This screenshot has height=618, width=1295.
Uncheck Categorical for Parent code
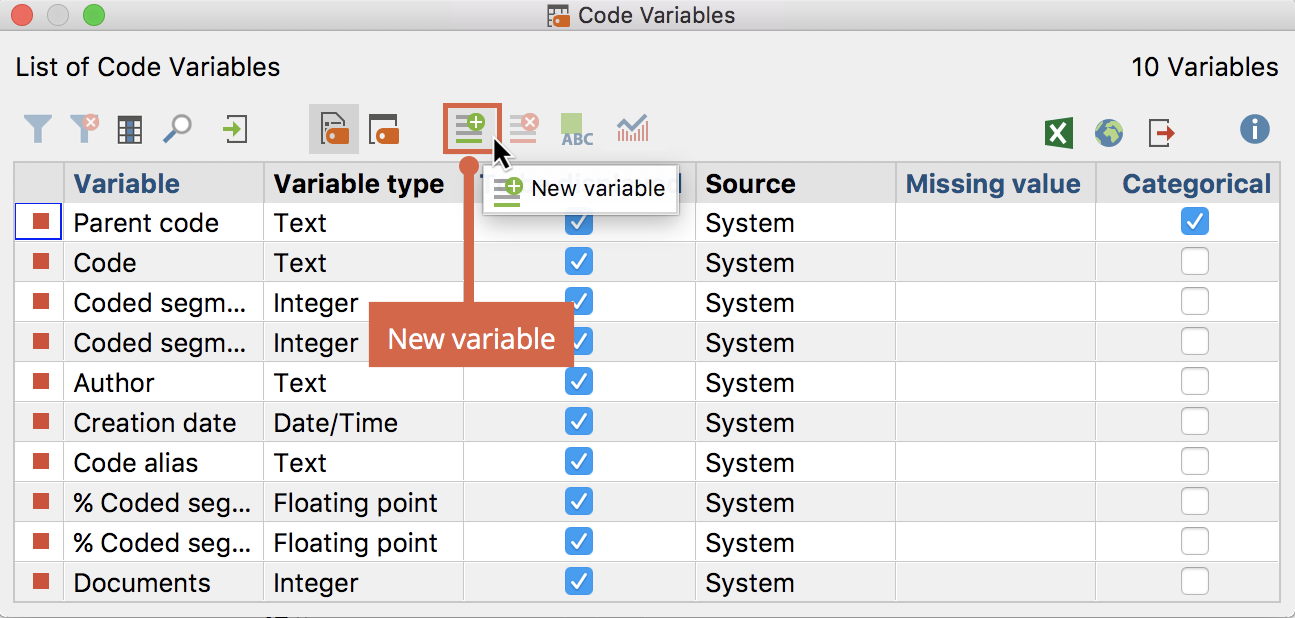(x=1194, y=222)
